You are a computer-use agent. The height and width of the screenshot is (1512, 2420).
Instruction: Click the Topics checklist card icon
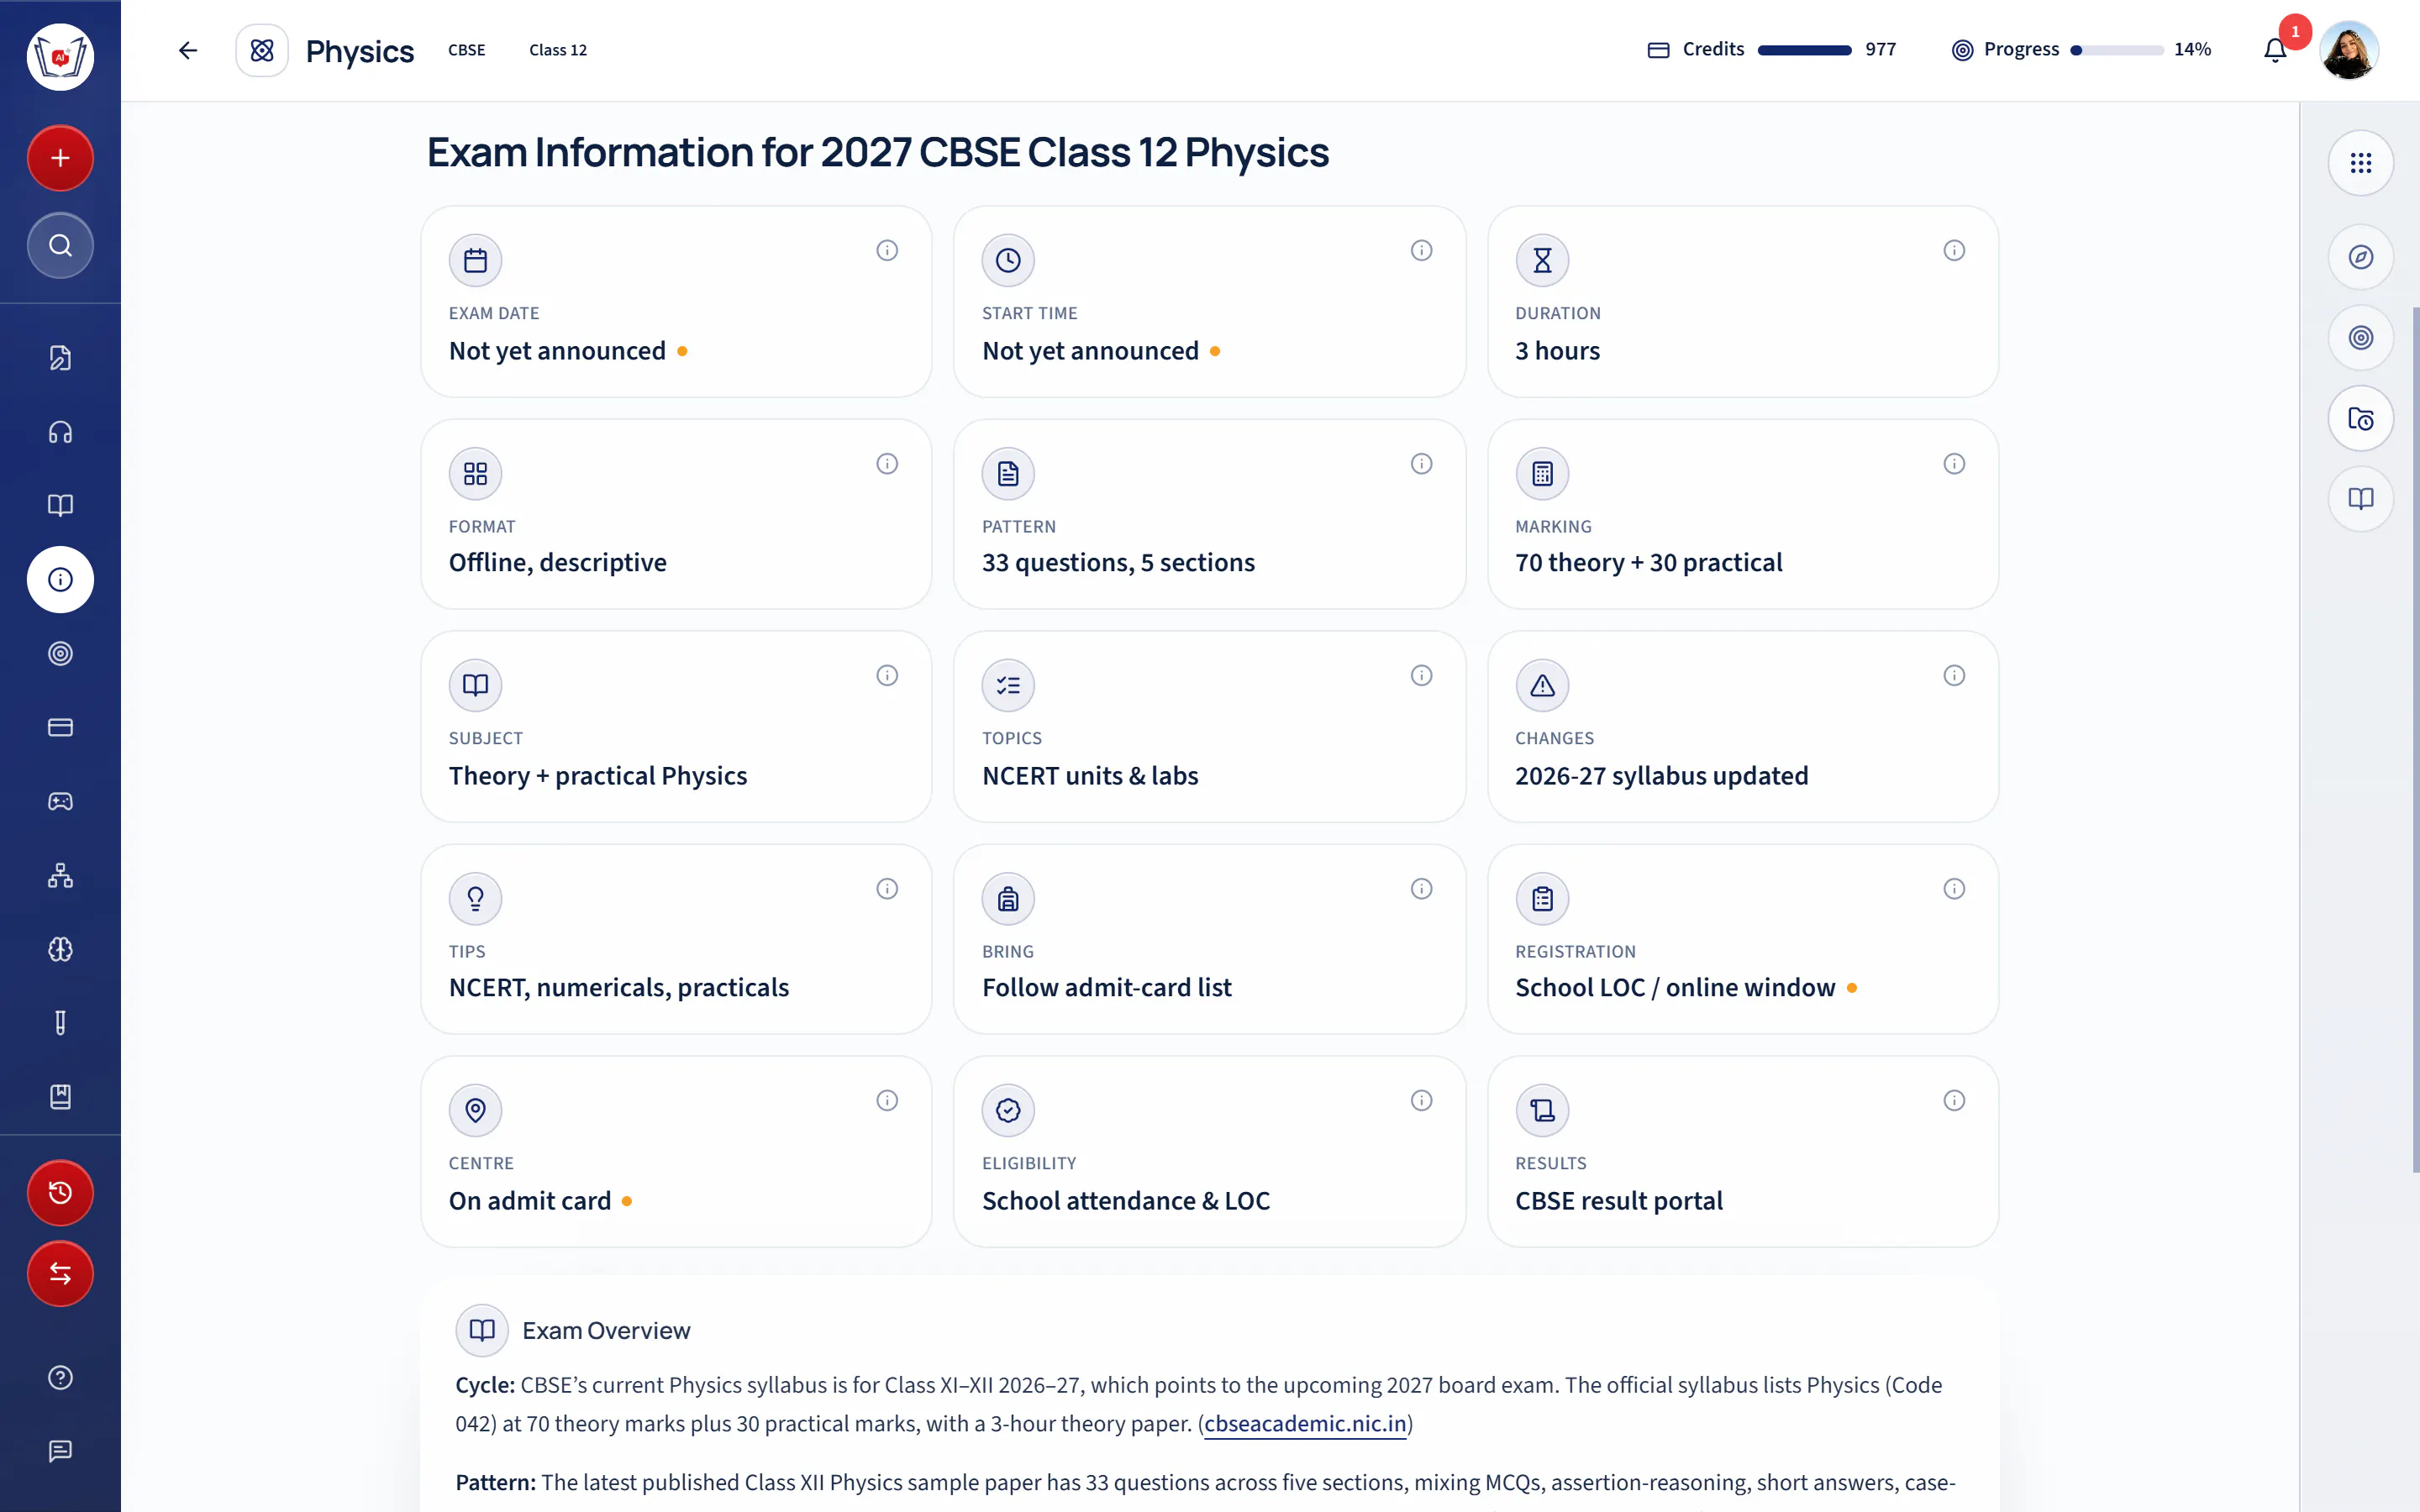1008,685
